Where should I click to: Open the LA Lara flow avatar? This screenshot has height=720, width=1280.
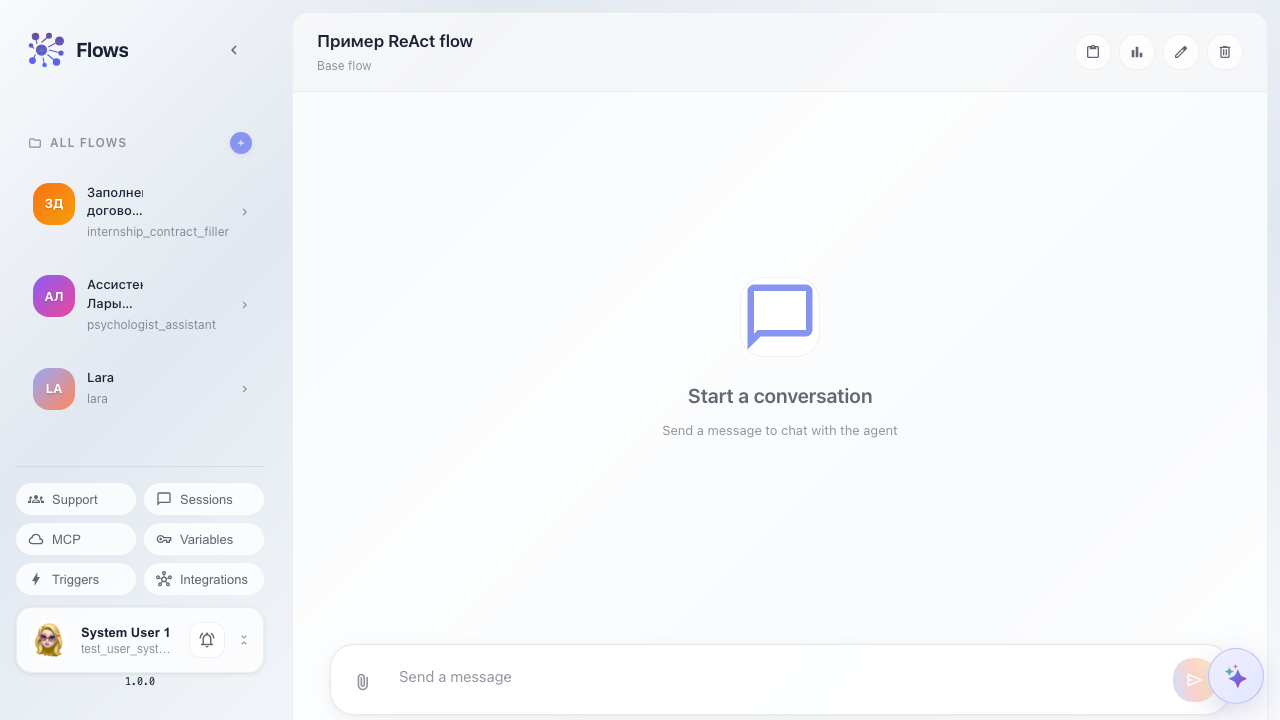click(x=54, y=389)
